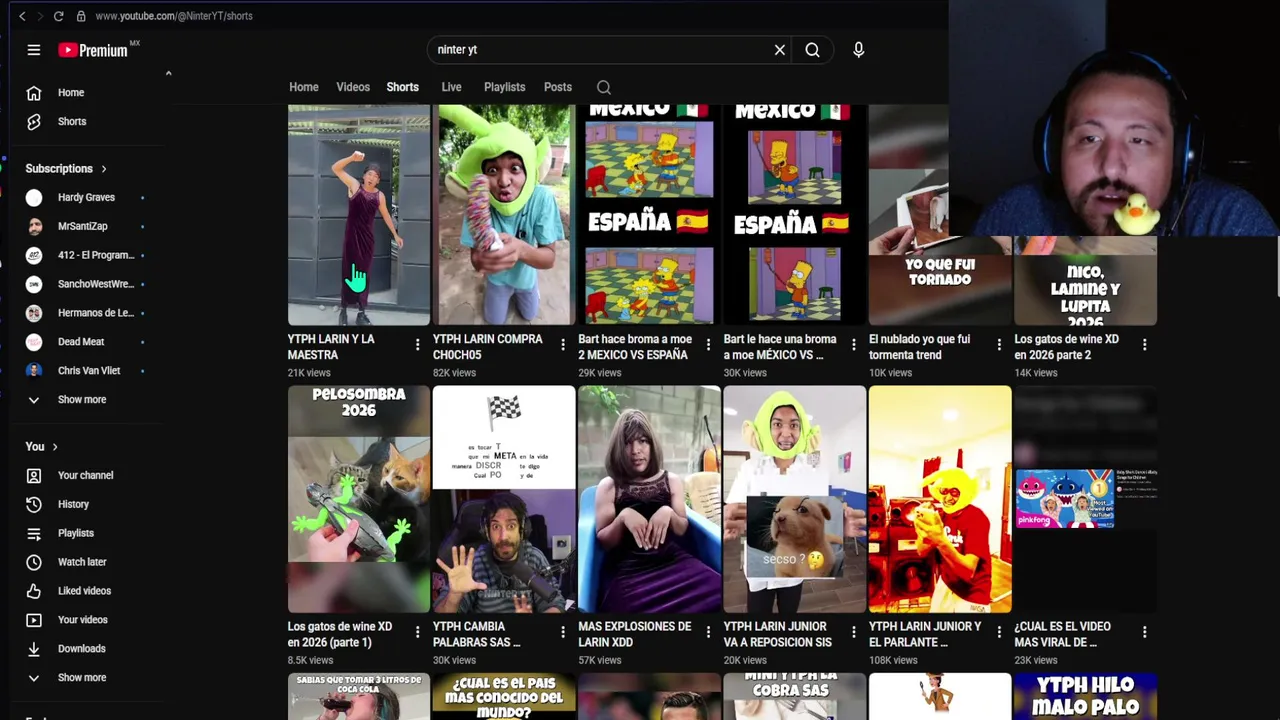
Task: Click the browser address bar URL
Action: point(173,16)
